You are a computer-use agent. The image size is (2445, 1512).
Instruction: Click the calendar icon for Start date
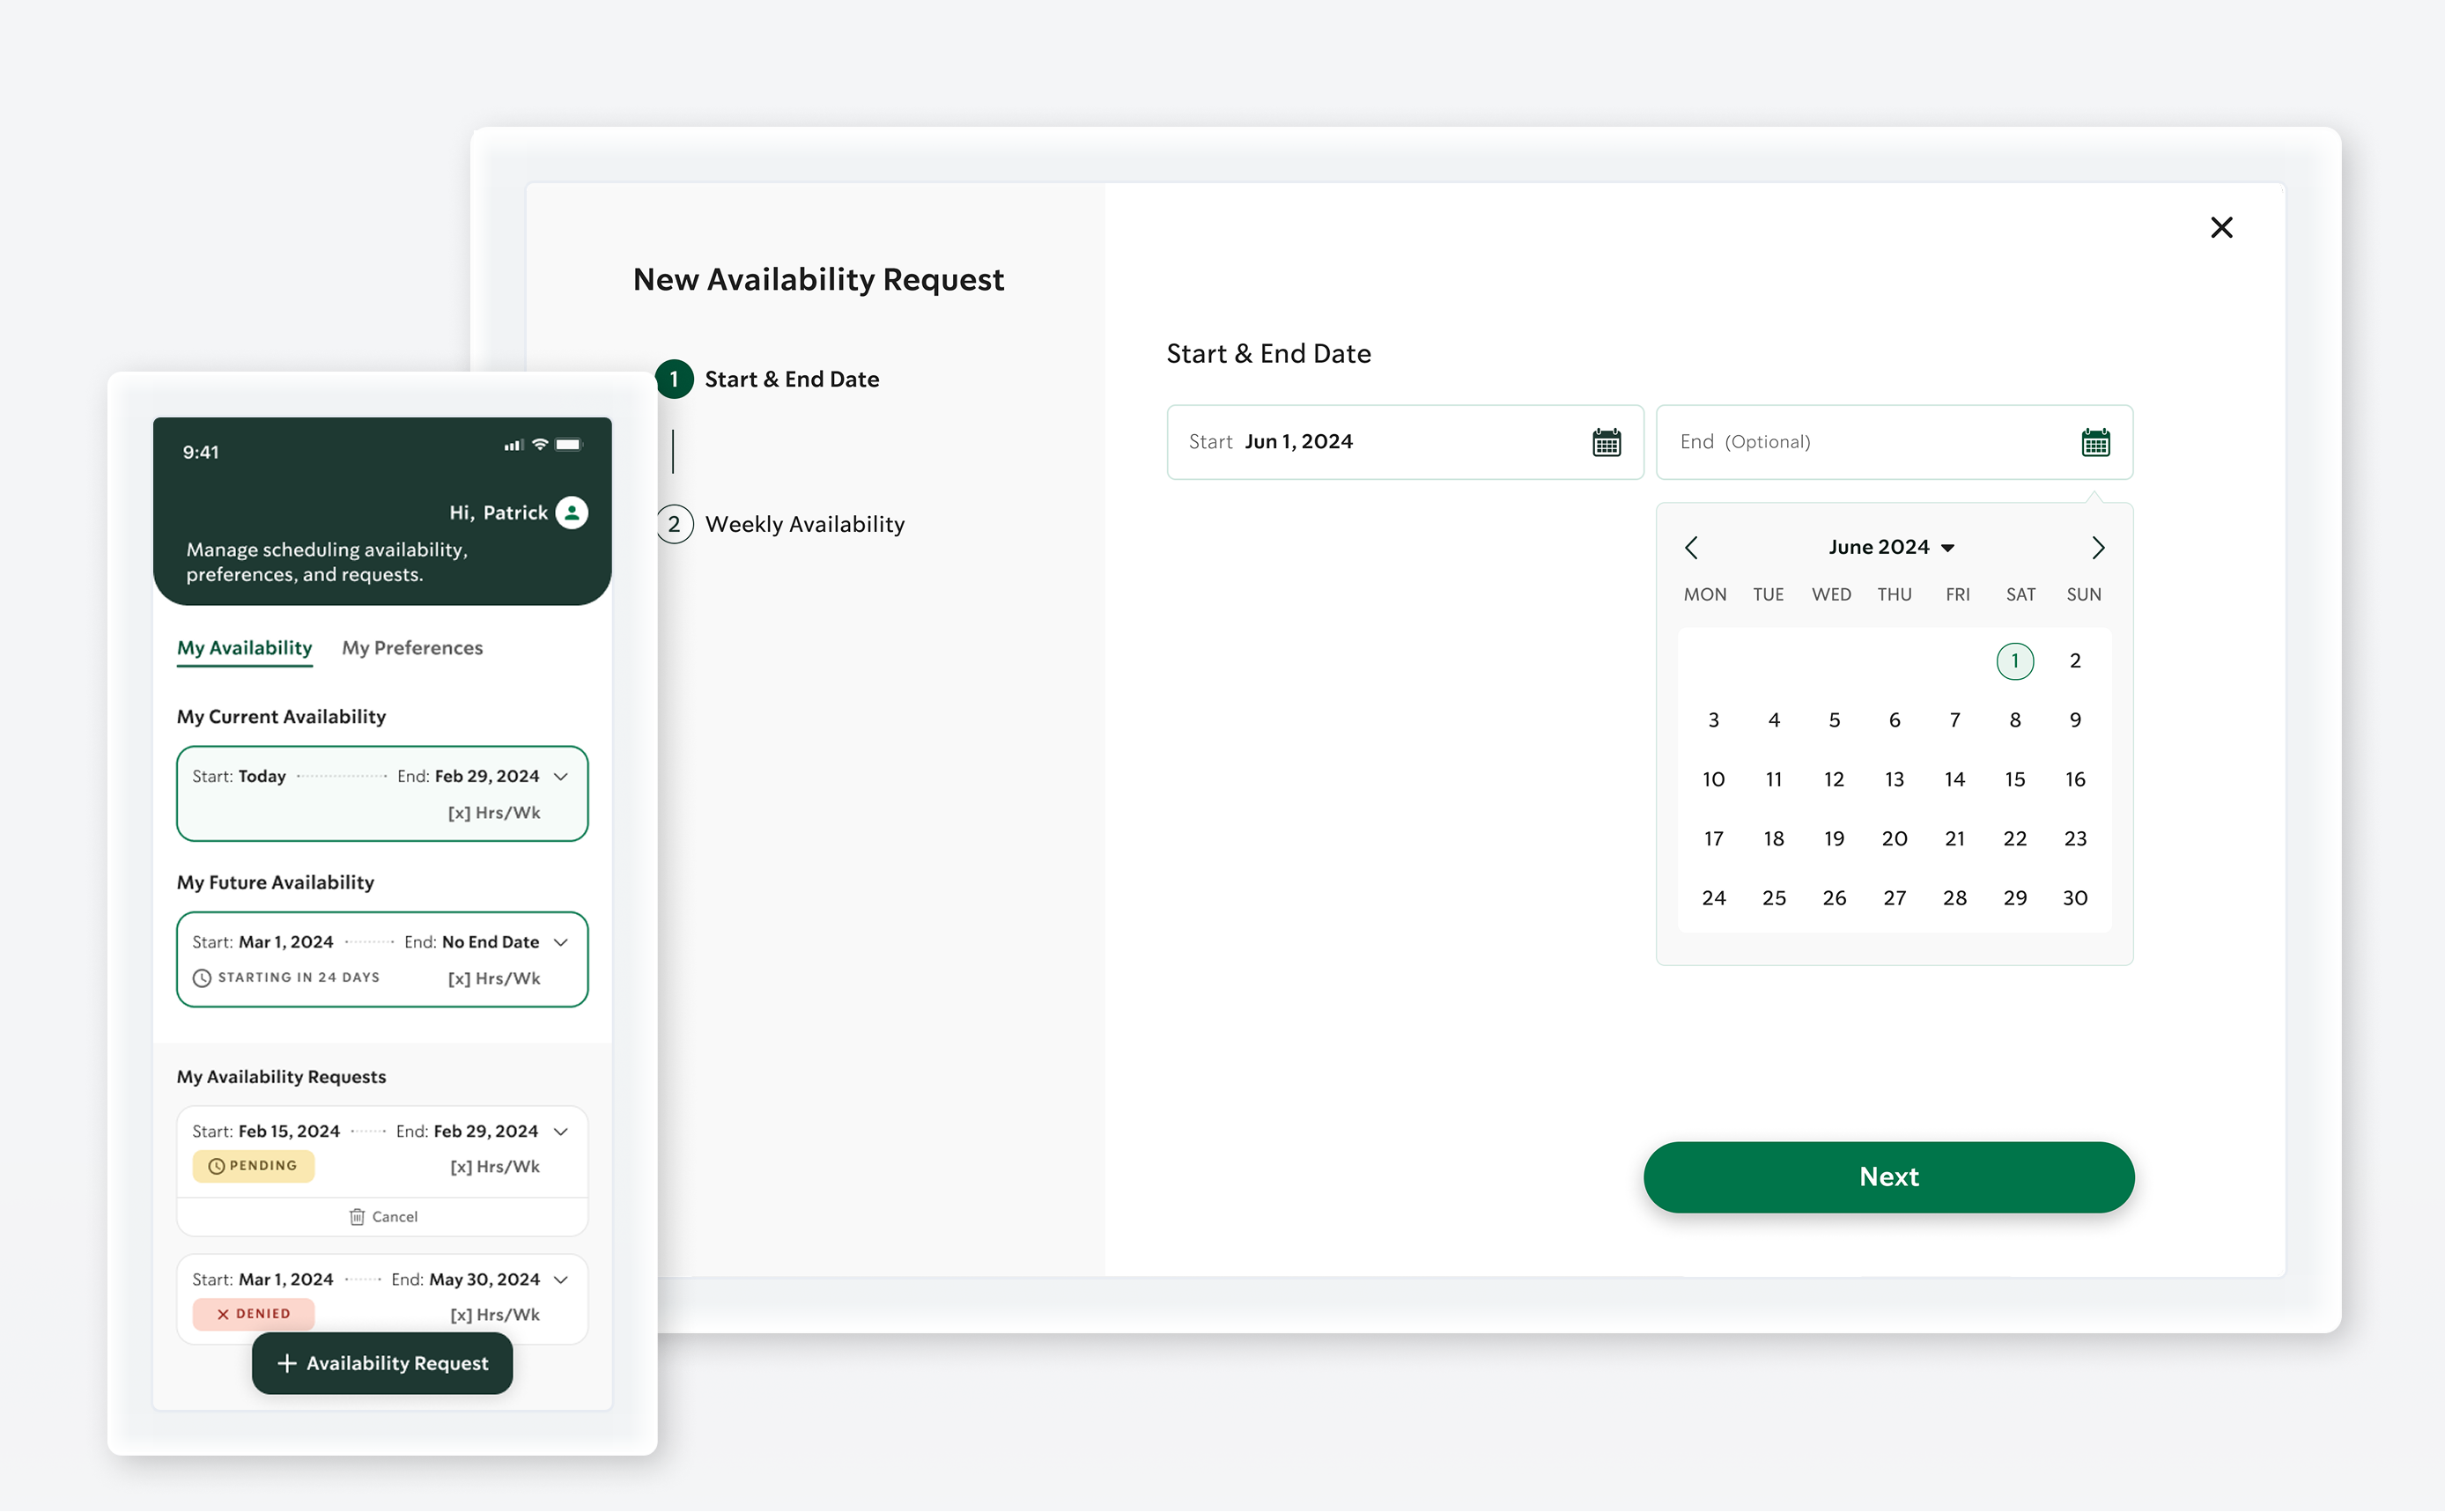coord(1605,440)
